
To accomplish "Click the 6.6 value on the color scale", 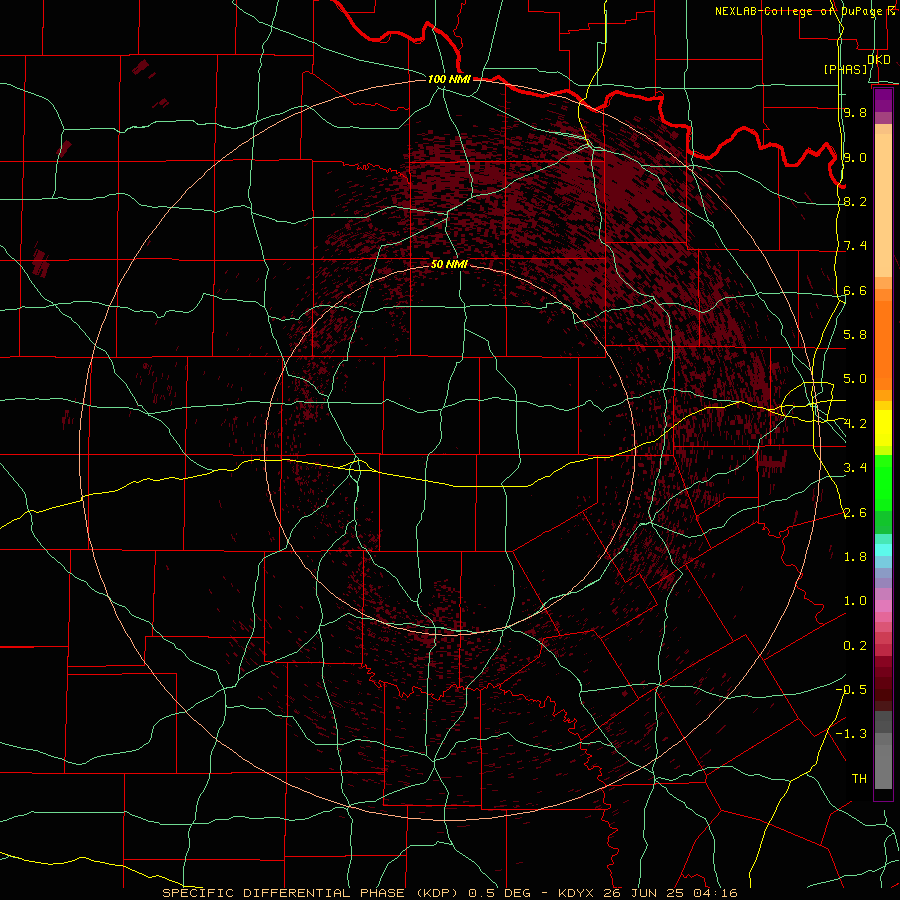I will pos(855,290).
